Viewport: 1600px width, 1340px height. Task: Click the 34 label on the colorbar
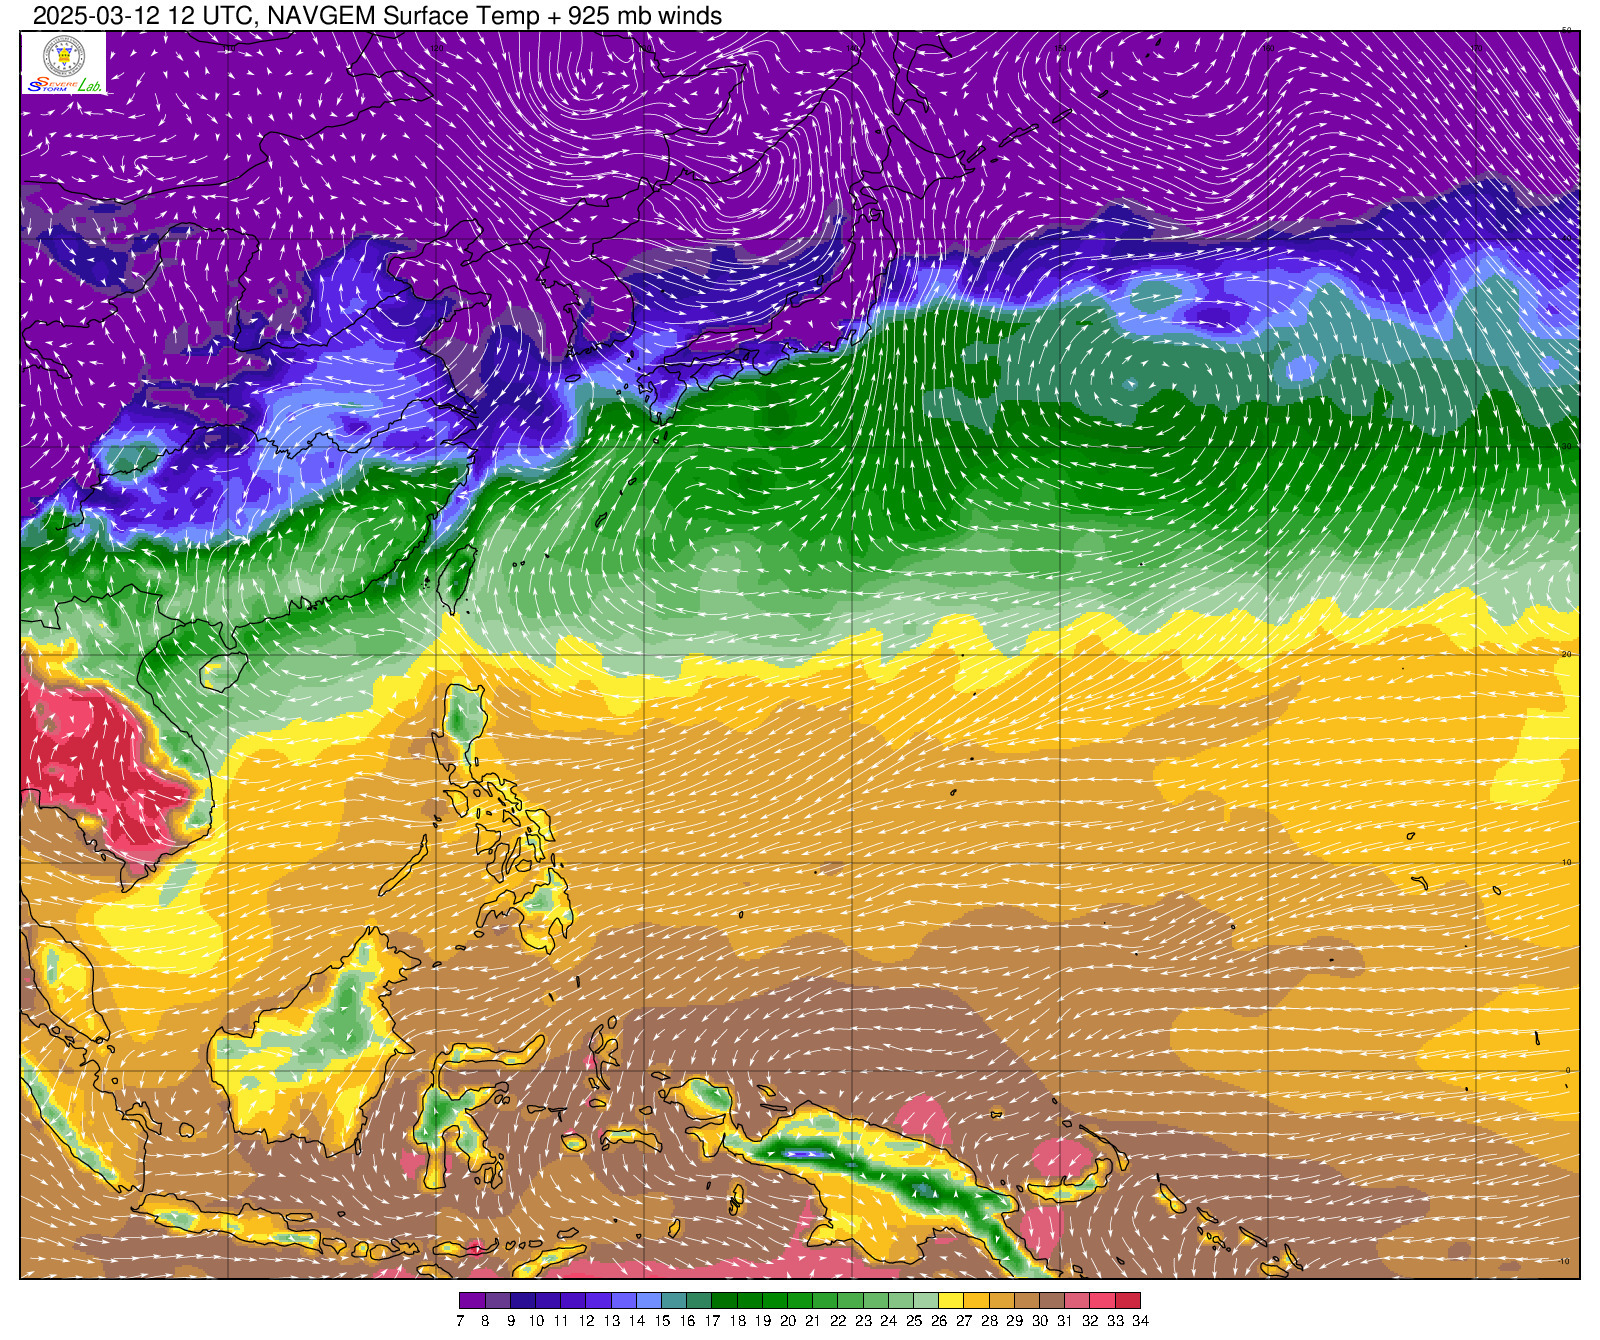(x=1140, y=1321)
